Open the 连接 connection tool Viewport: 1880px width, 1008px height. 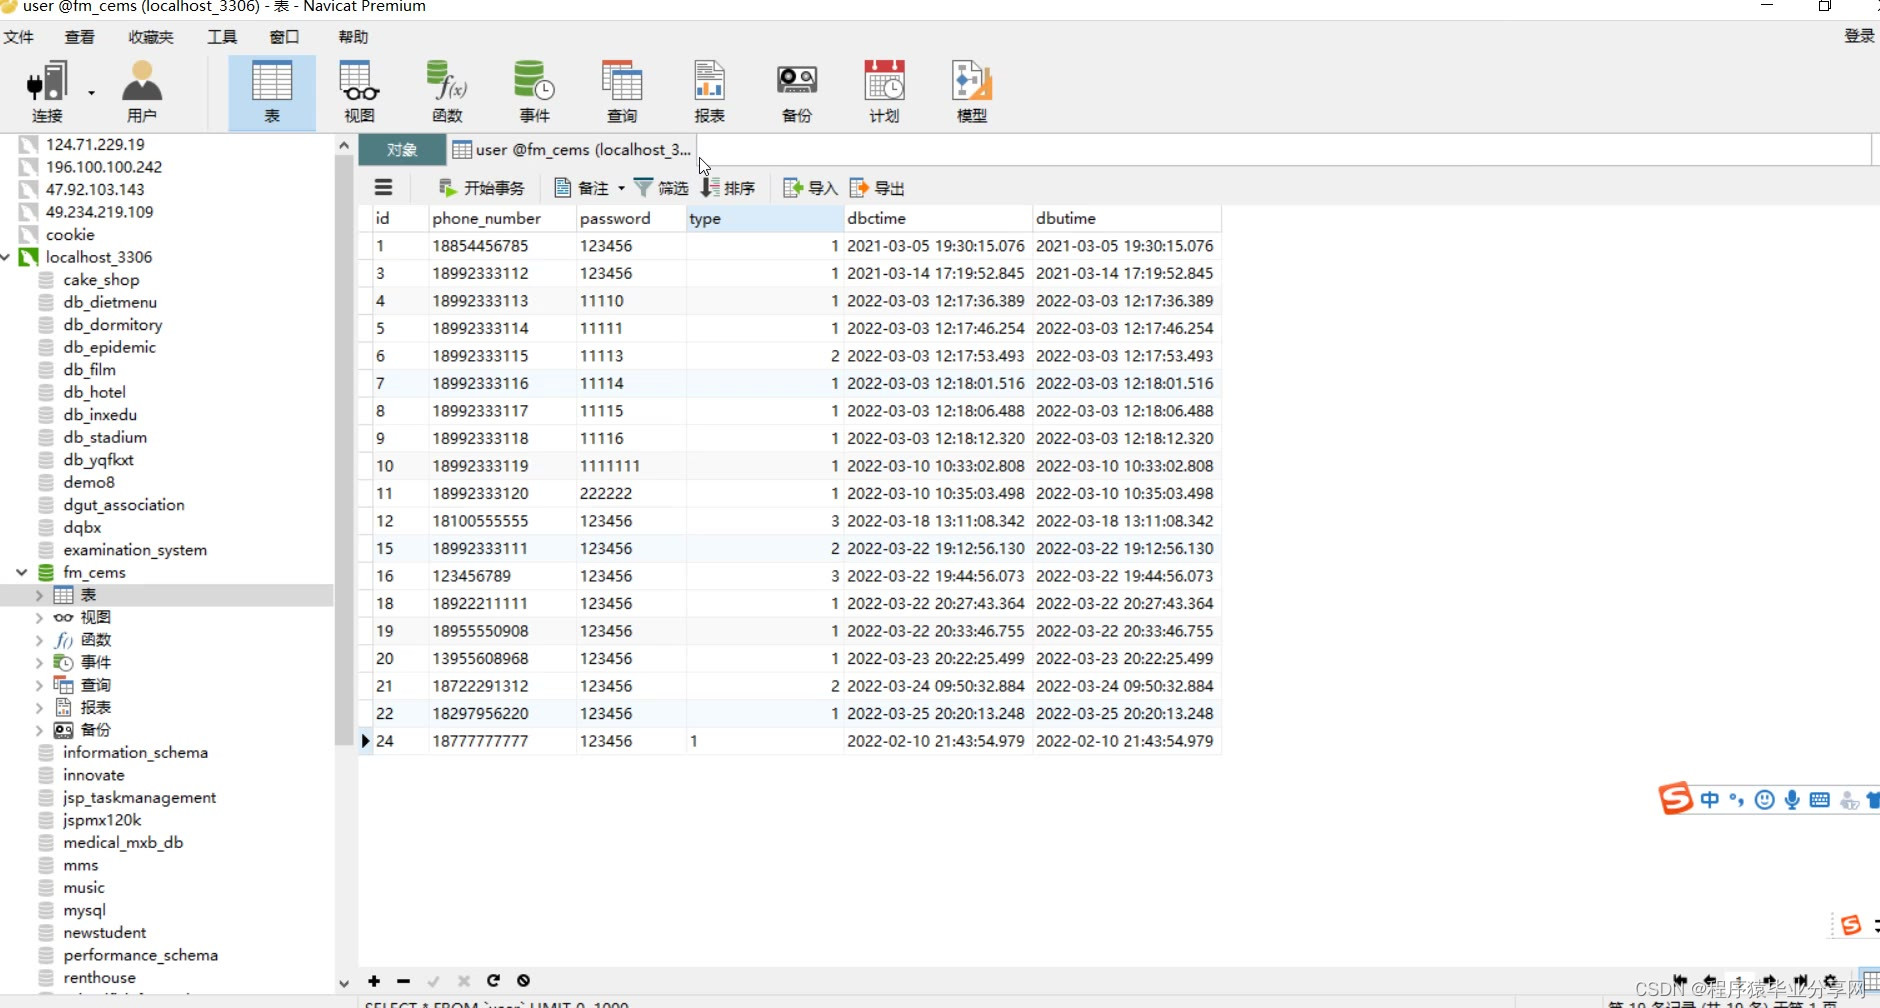point(47,92)
